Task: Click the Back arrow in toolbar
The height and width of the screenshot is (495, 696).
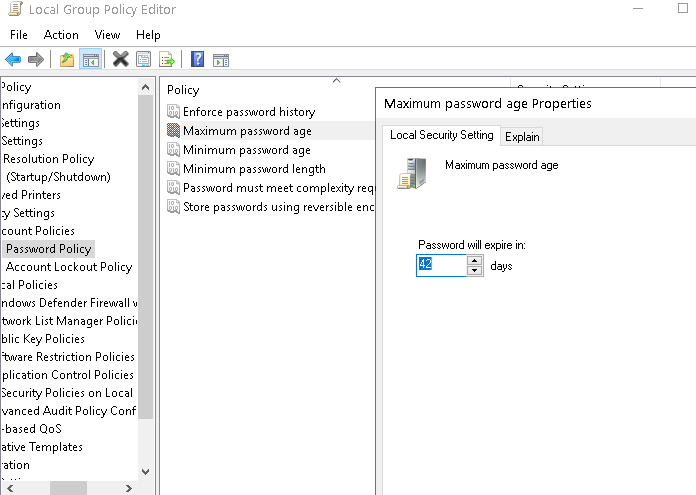Action: pyautogui.click(x=13, y=59)
